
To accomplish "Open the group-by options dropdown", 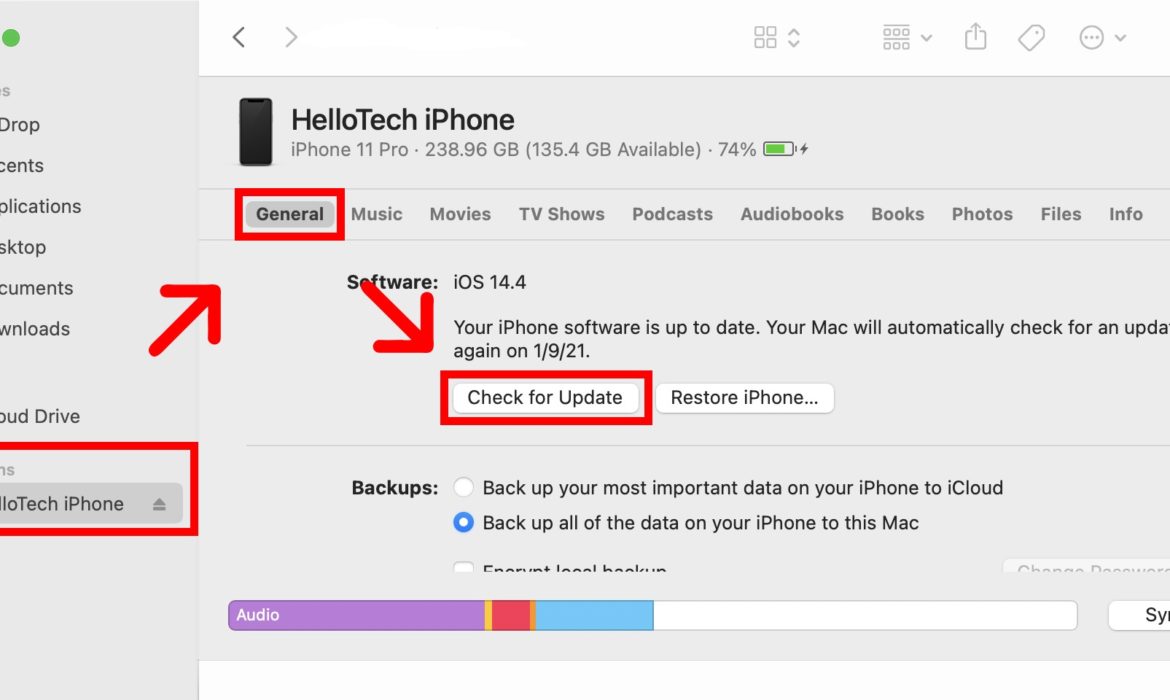I will point(907,38).
